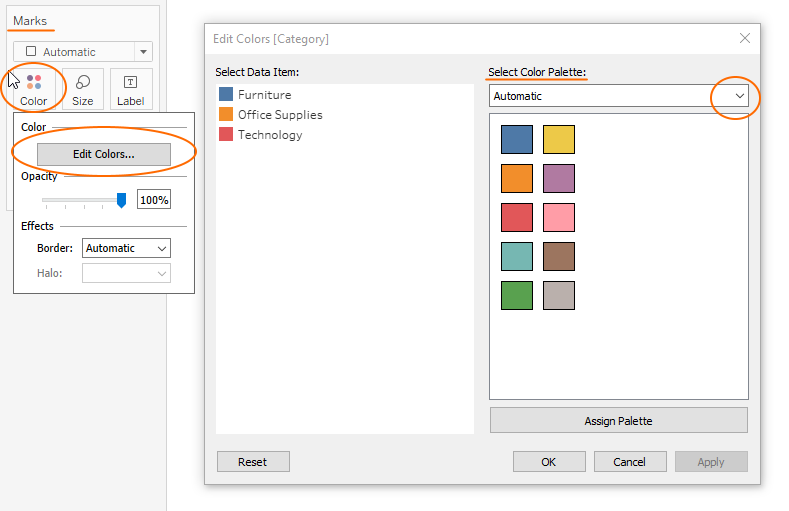The image size is (789, 511).
Task: Confirm with the OK button
Action: click(x=548, y=462)
